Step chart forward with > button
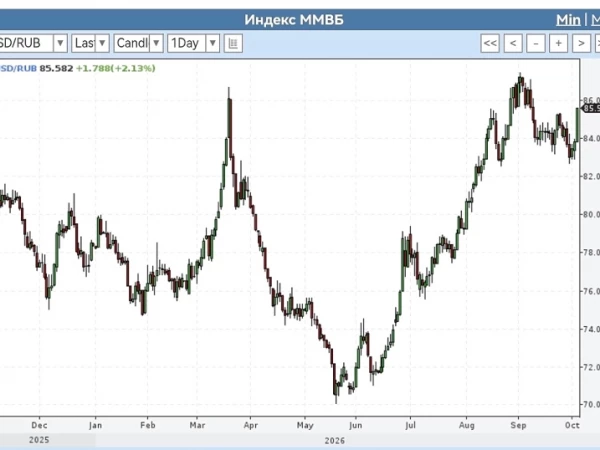 [581, 43]
